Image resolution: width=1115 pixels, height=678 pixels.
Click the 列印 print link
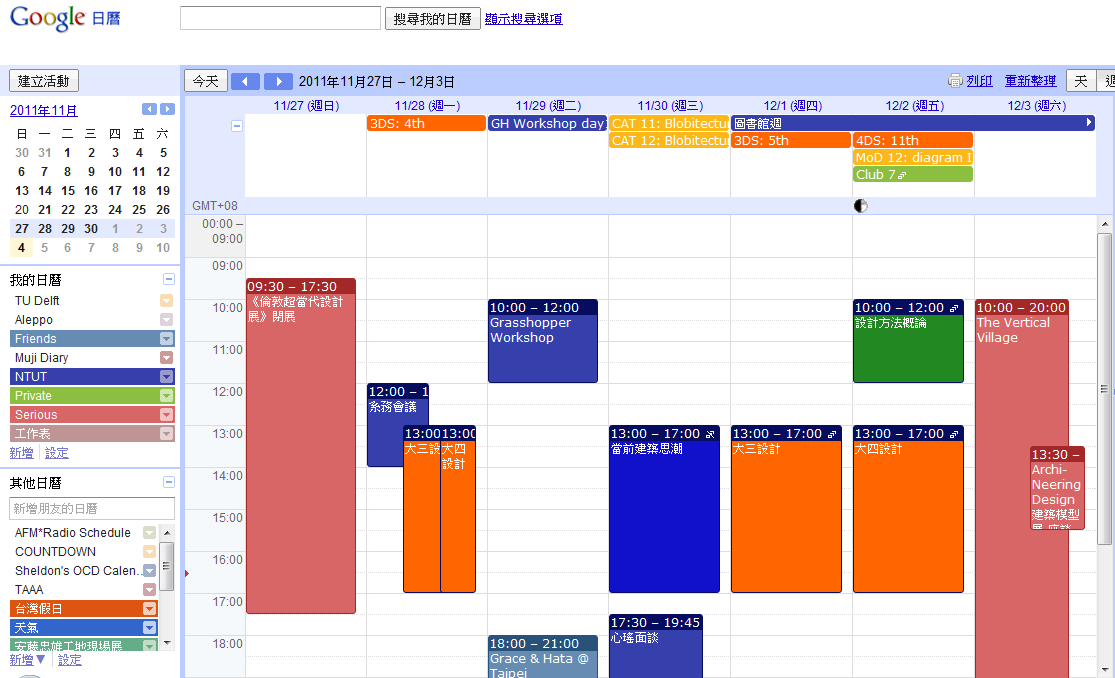point(979,81)
